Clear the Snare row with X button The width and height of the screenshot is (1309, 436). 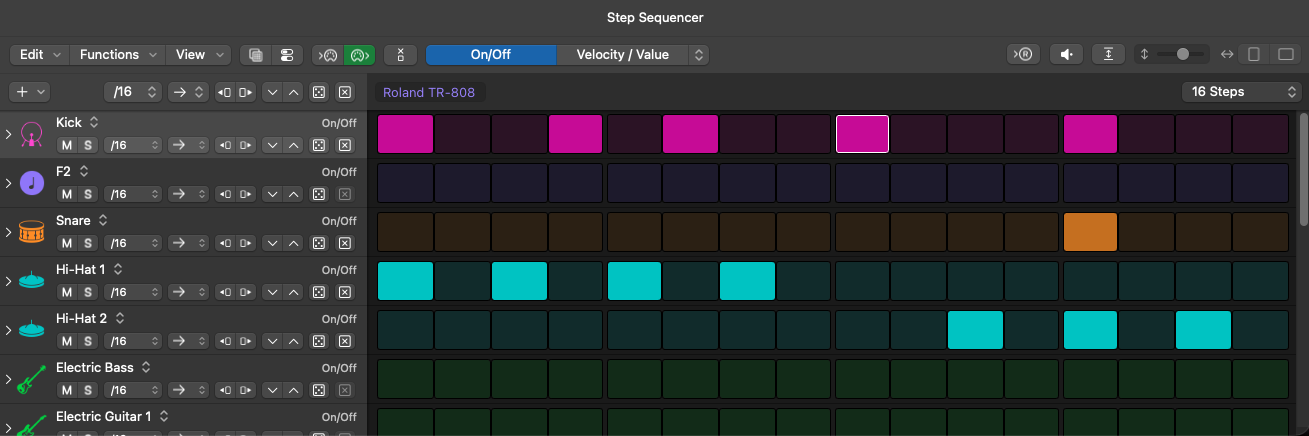pos(345,243)
